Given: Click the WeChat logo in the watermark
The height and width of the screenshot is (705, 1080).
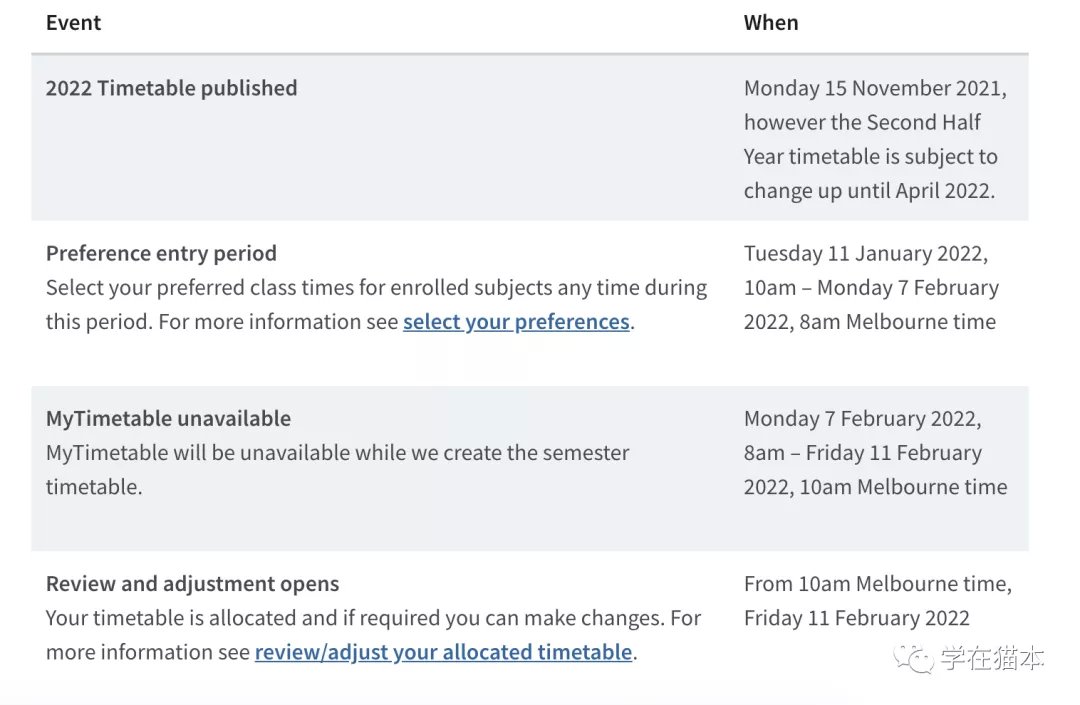Looking at the screenshot, I should click(x=913, y=659).
